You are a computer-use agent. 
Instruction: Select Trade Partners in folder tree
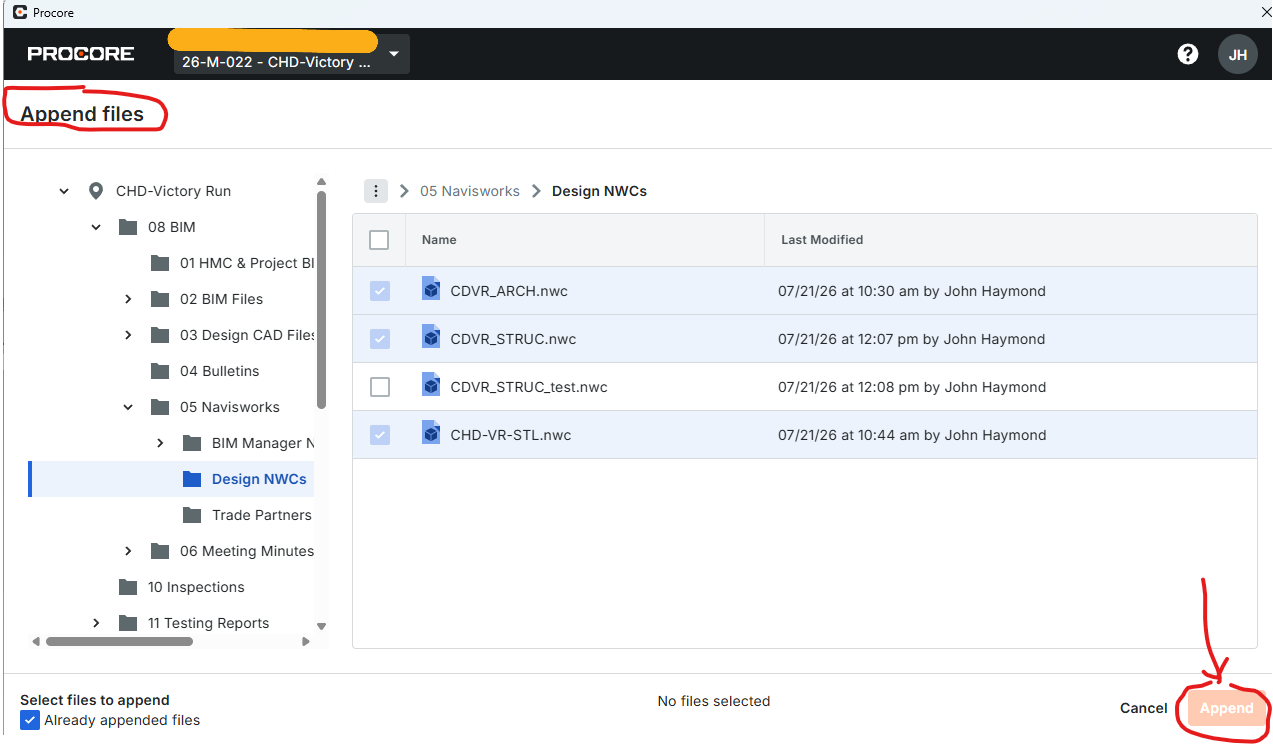262,515
